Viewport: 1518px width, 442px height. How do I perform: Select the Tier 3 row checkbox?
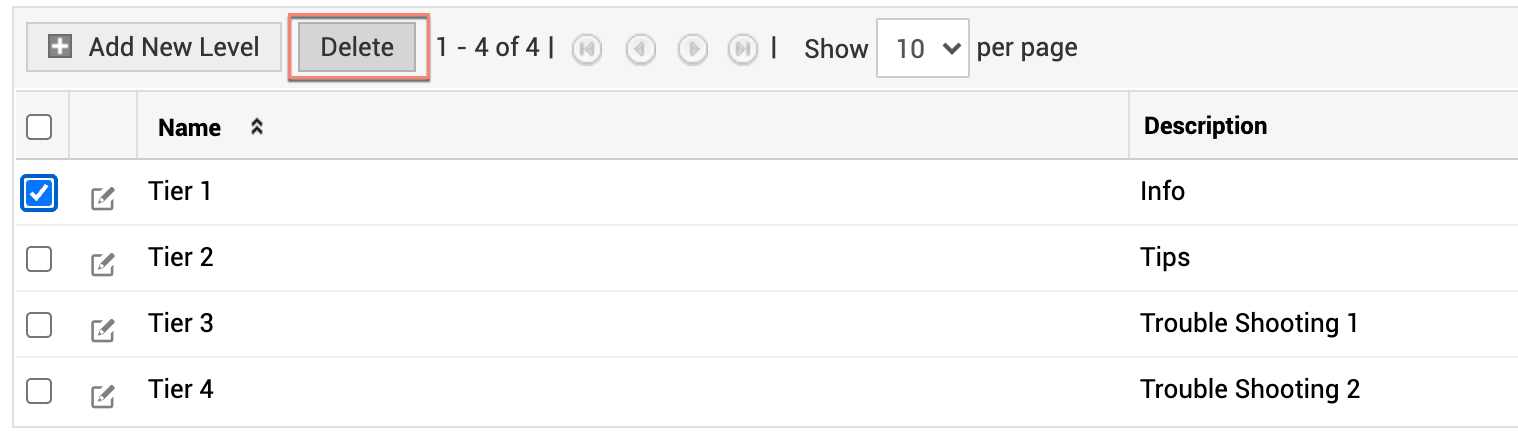point(39,325)
